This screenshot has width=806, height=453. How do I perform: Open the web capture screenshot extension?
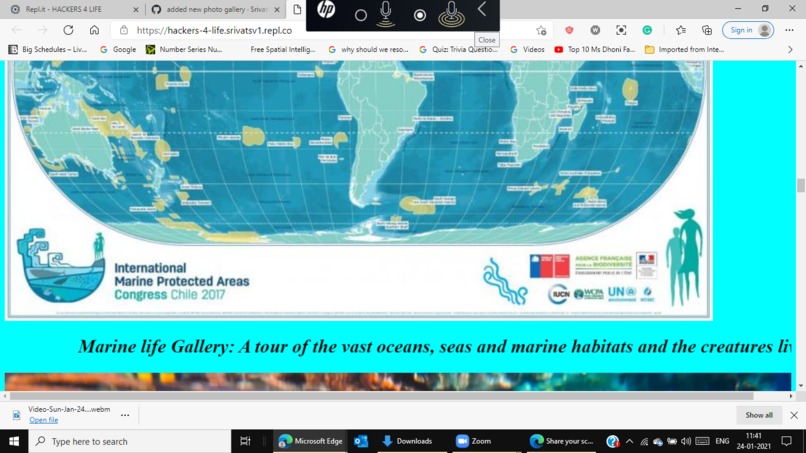click(621, 30)
